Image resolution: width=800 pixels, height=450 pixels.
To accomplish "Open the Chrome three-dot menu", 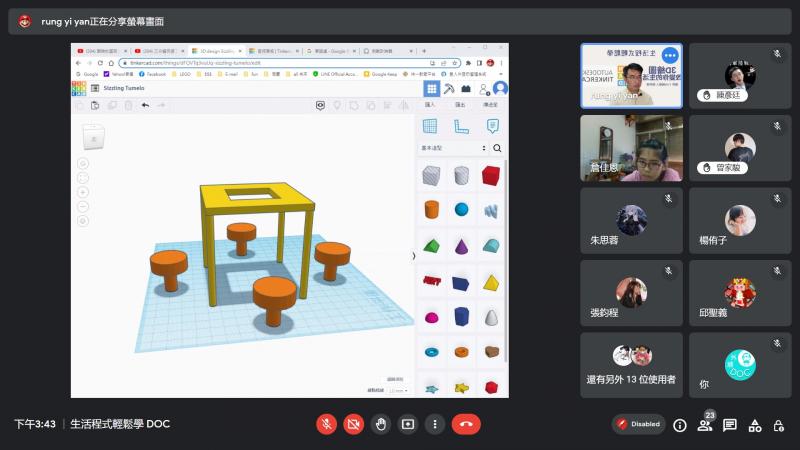I will click(x=501, y=63).
